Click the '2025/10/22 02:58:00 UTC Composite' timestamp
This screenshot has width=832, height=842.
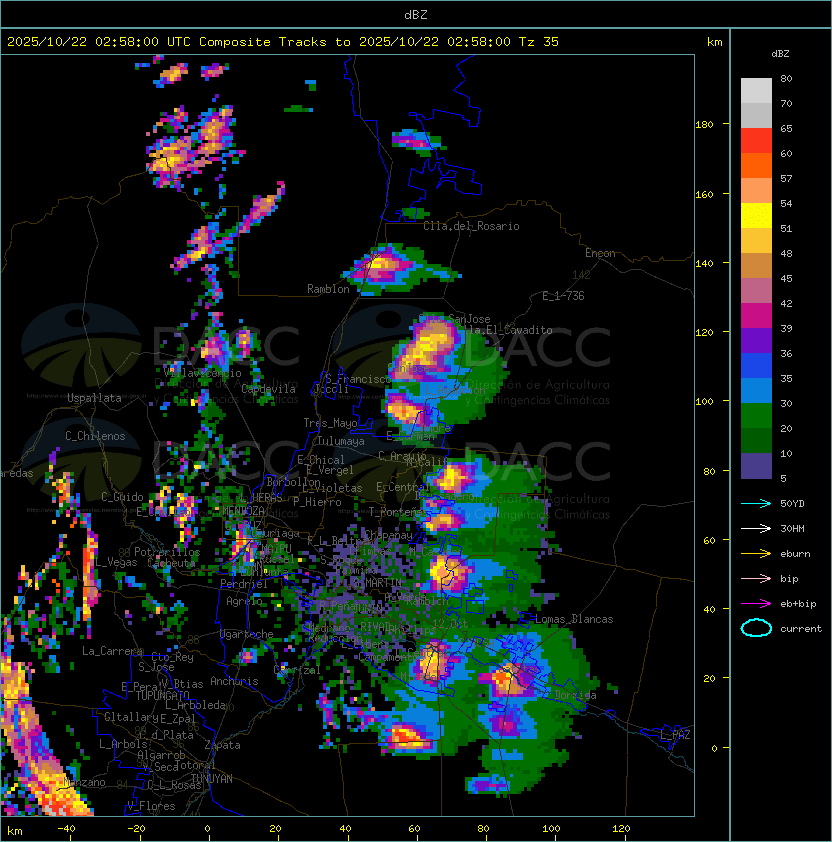click(x=139, y=41)
